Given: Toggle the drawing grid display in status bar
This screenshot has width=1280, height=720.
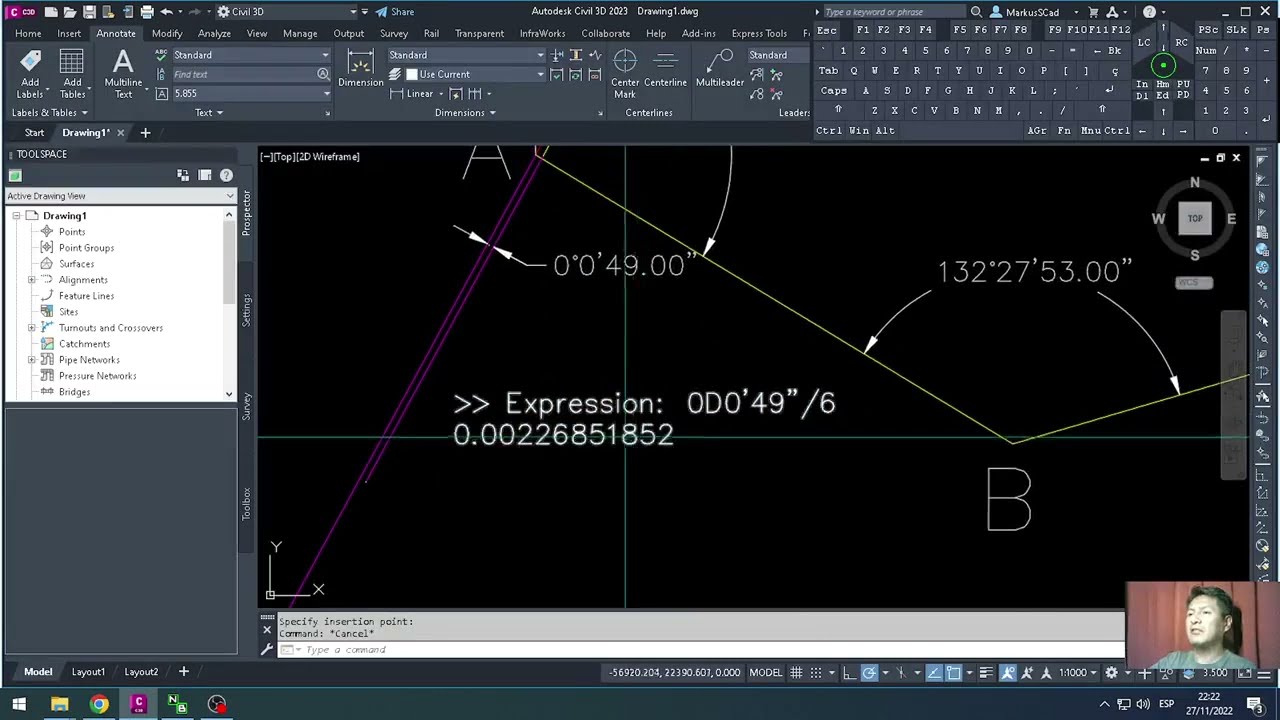Looking at the screenshot, I should point(796,672).
